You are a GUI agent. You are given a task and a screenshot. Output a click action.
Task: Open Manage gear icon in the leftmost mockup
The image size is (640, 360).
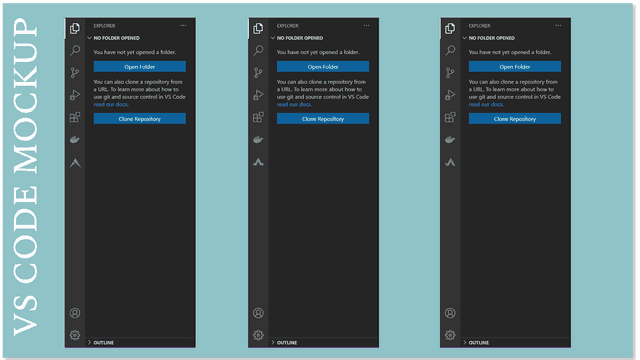tap(75, 335)
